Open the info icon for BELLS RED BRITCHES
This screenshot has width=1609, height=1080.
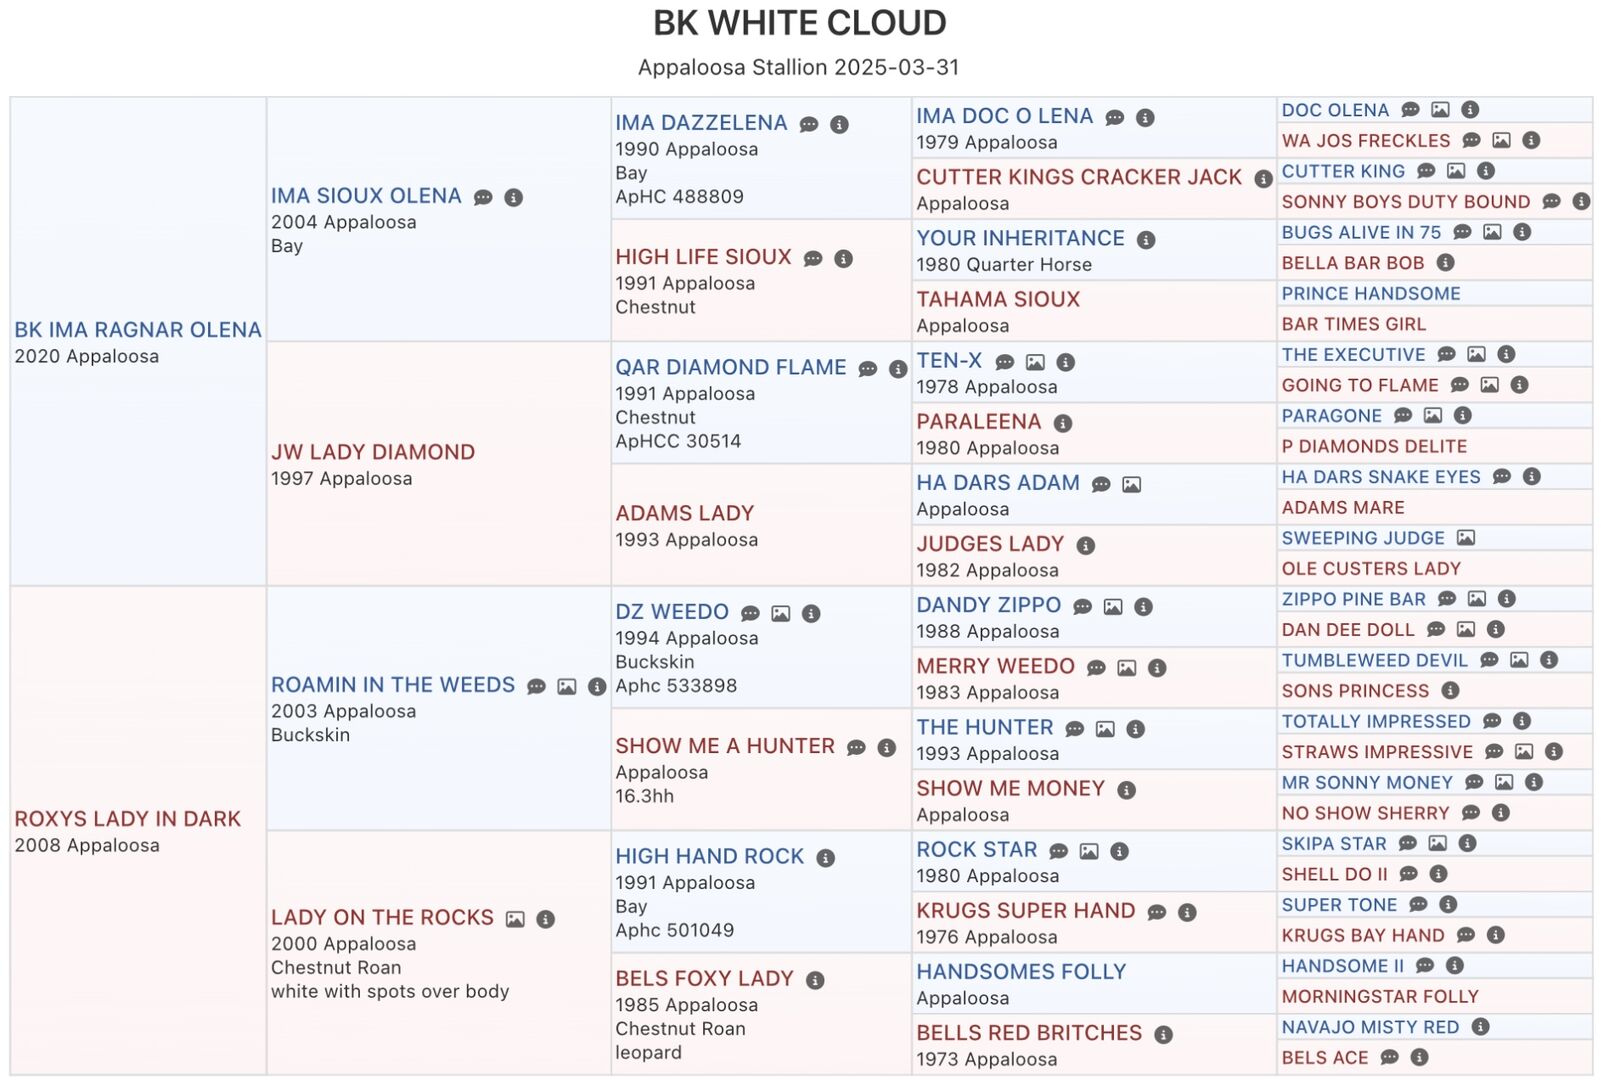click(x=1163, y=1035)
